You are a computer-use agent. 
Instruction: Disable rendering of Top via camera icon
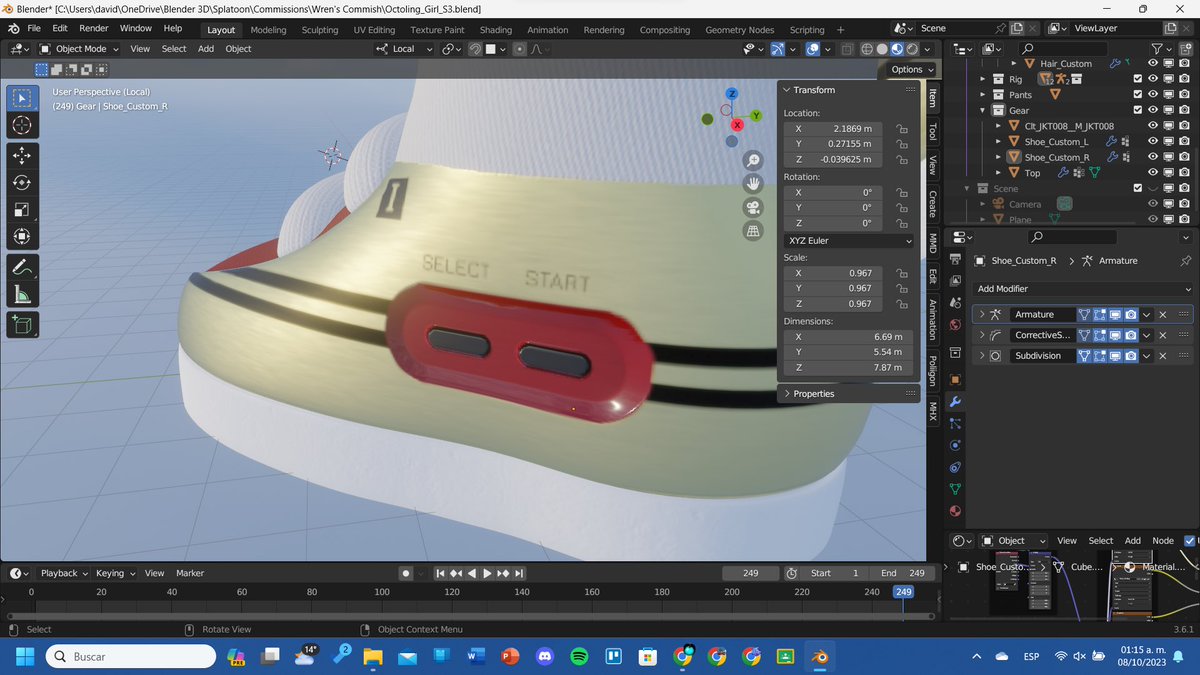tap(1184, 173)
